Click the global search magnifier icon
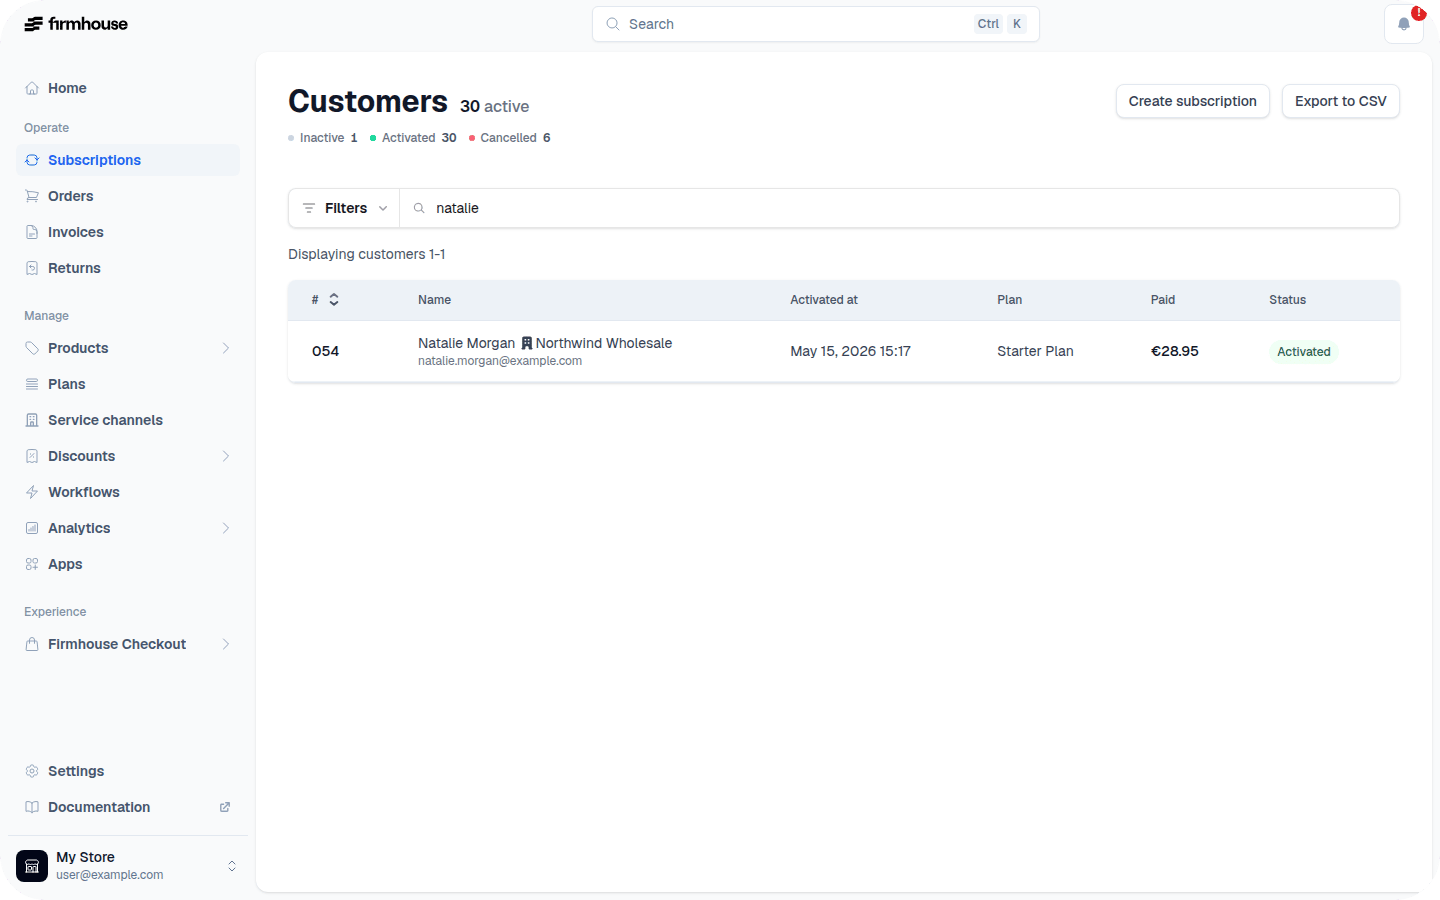1440x900 pixels. [x=613, y=24]
